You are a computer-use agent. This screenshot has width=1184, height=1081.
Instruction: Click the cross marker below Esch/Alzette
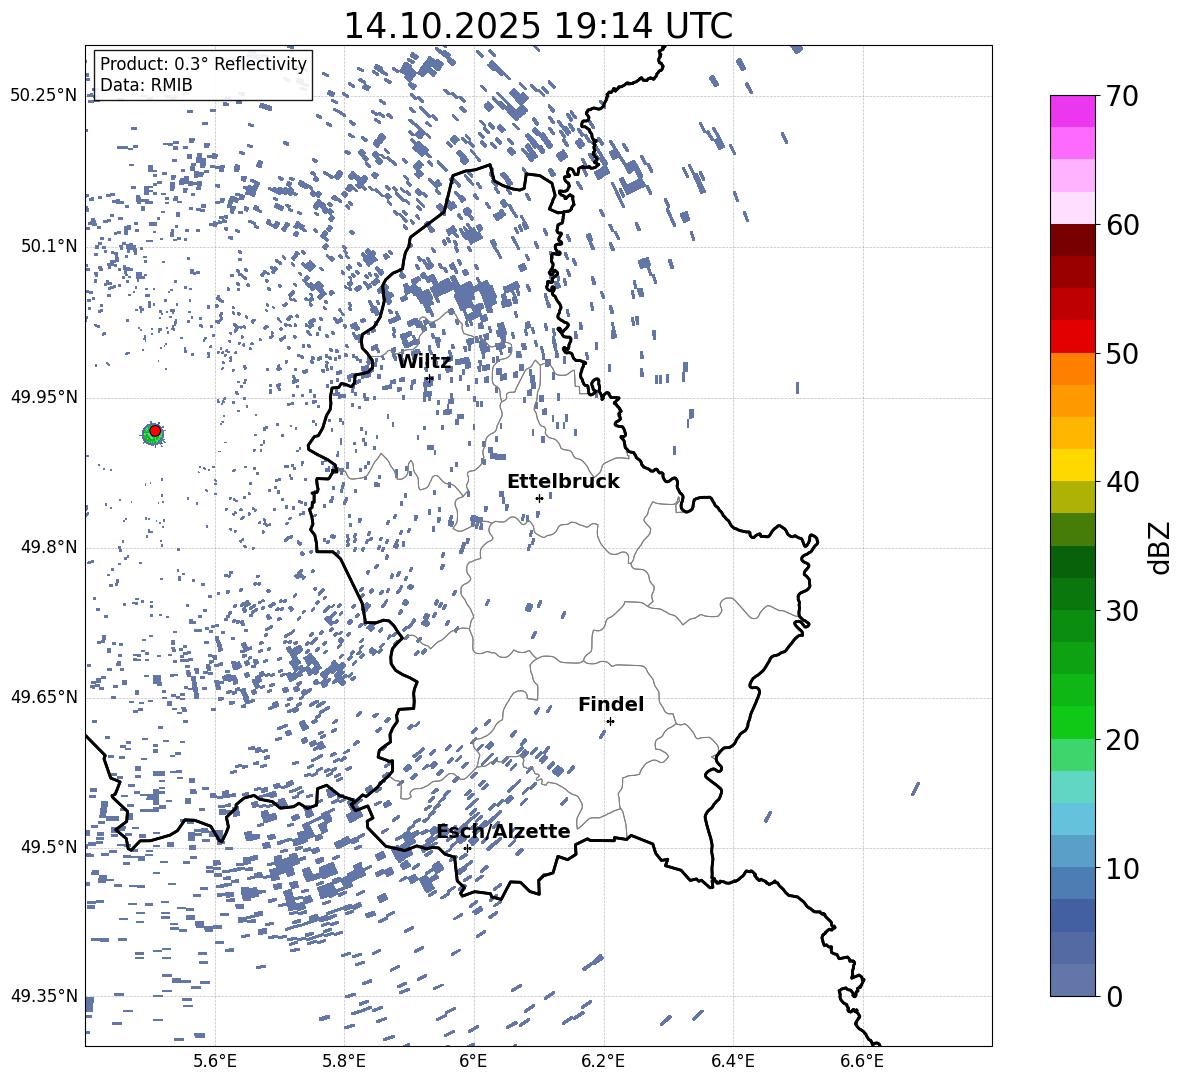point(467,848)
